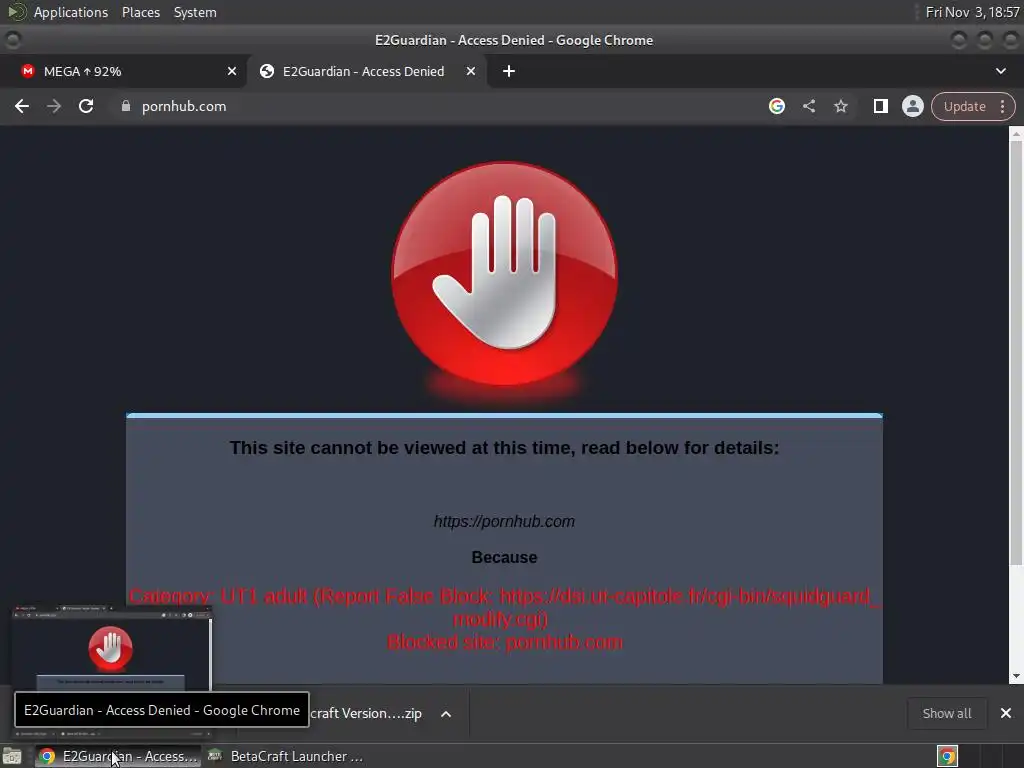The width and height of the screenshot is (1024, 768).
Task: Reload the current page
Action: coord(86,106)
